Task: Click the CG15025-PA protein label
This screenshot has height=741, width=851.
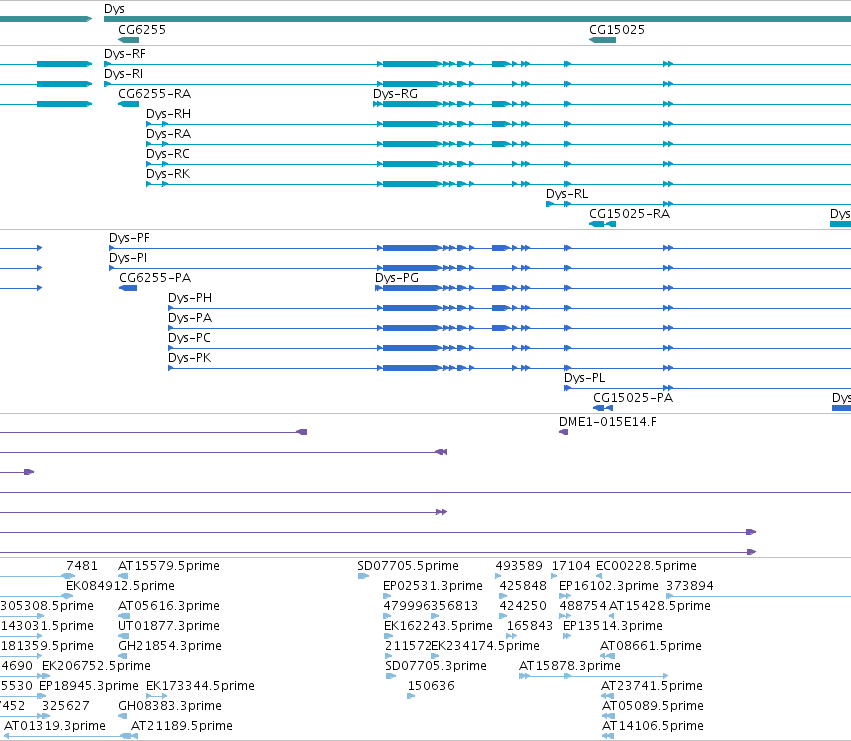Action: [x=633, y=398]
